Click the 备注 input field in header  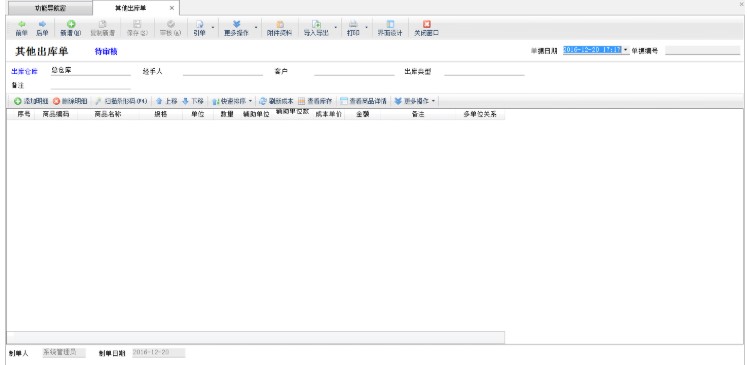(x=91, y=85)
